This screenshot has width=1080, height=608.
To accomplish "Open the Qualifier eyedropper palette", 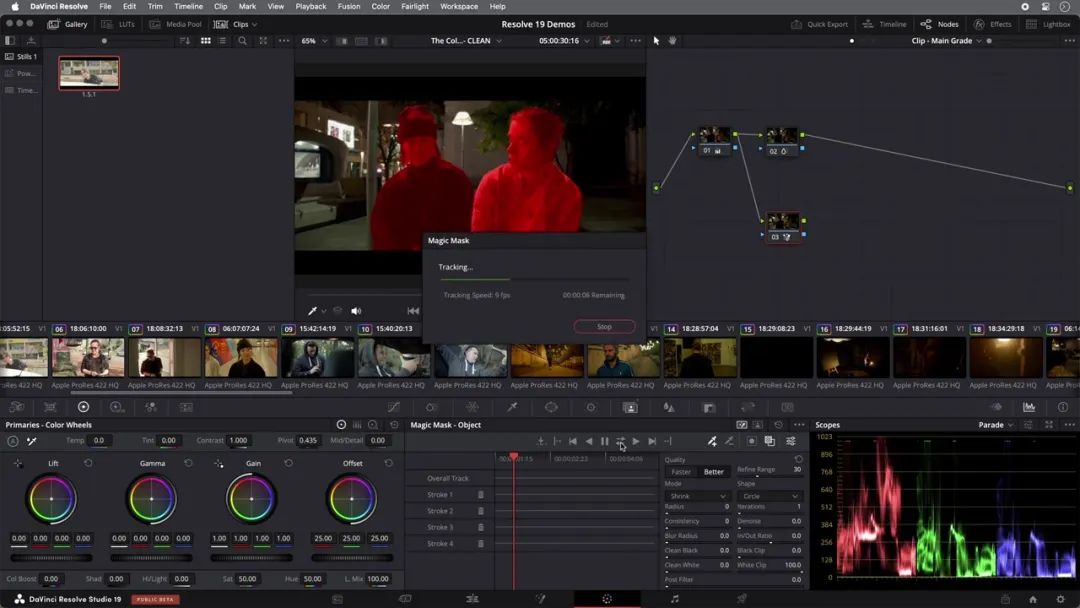I will (512, 408).
